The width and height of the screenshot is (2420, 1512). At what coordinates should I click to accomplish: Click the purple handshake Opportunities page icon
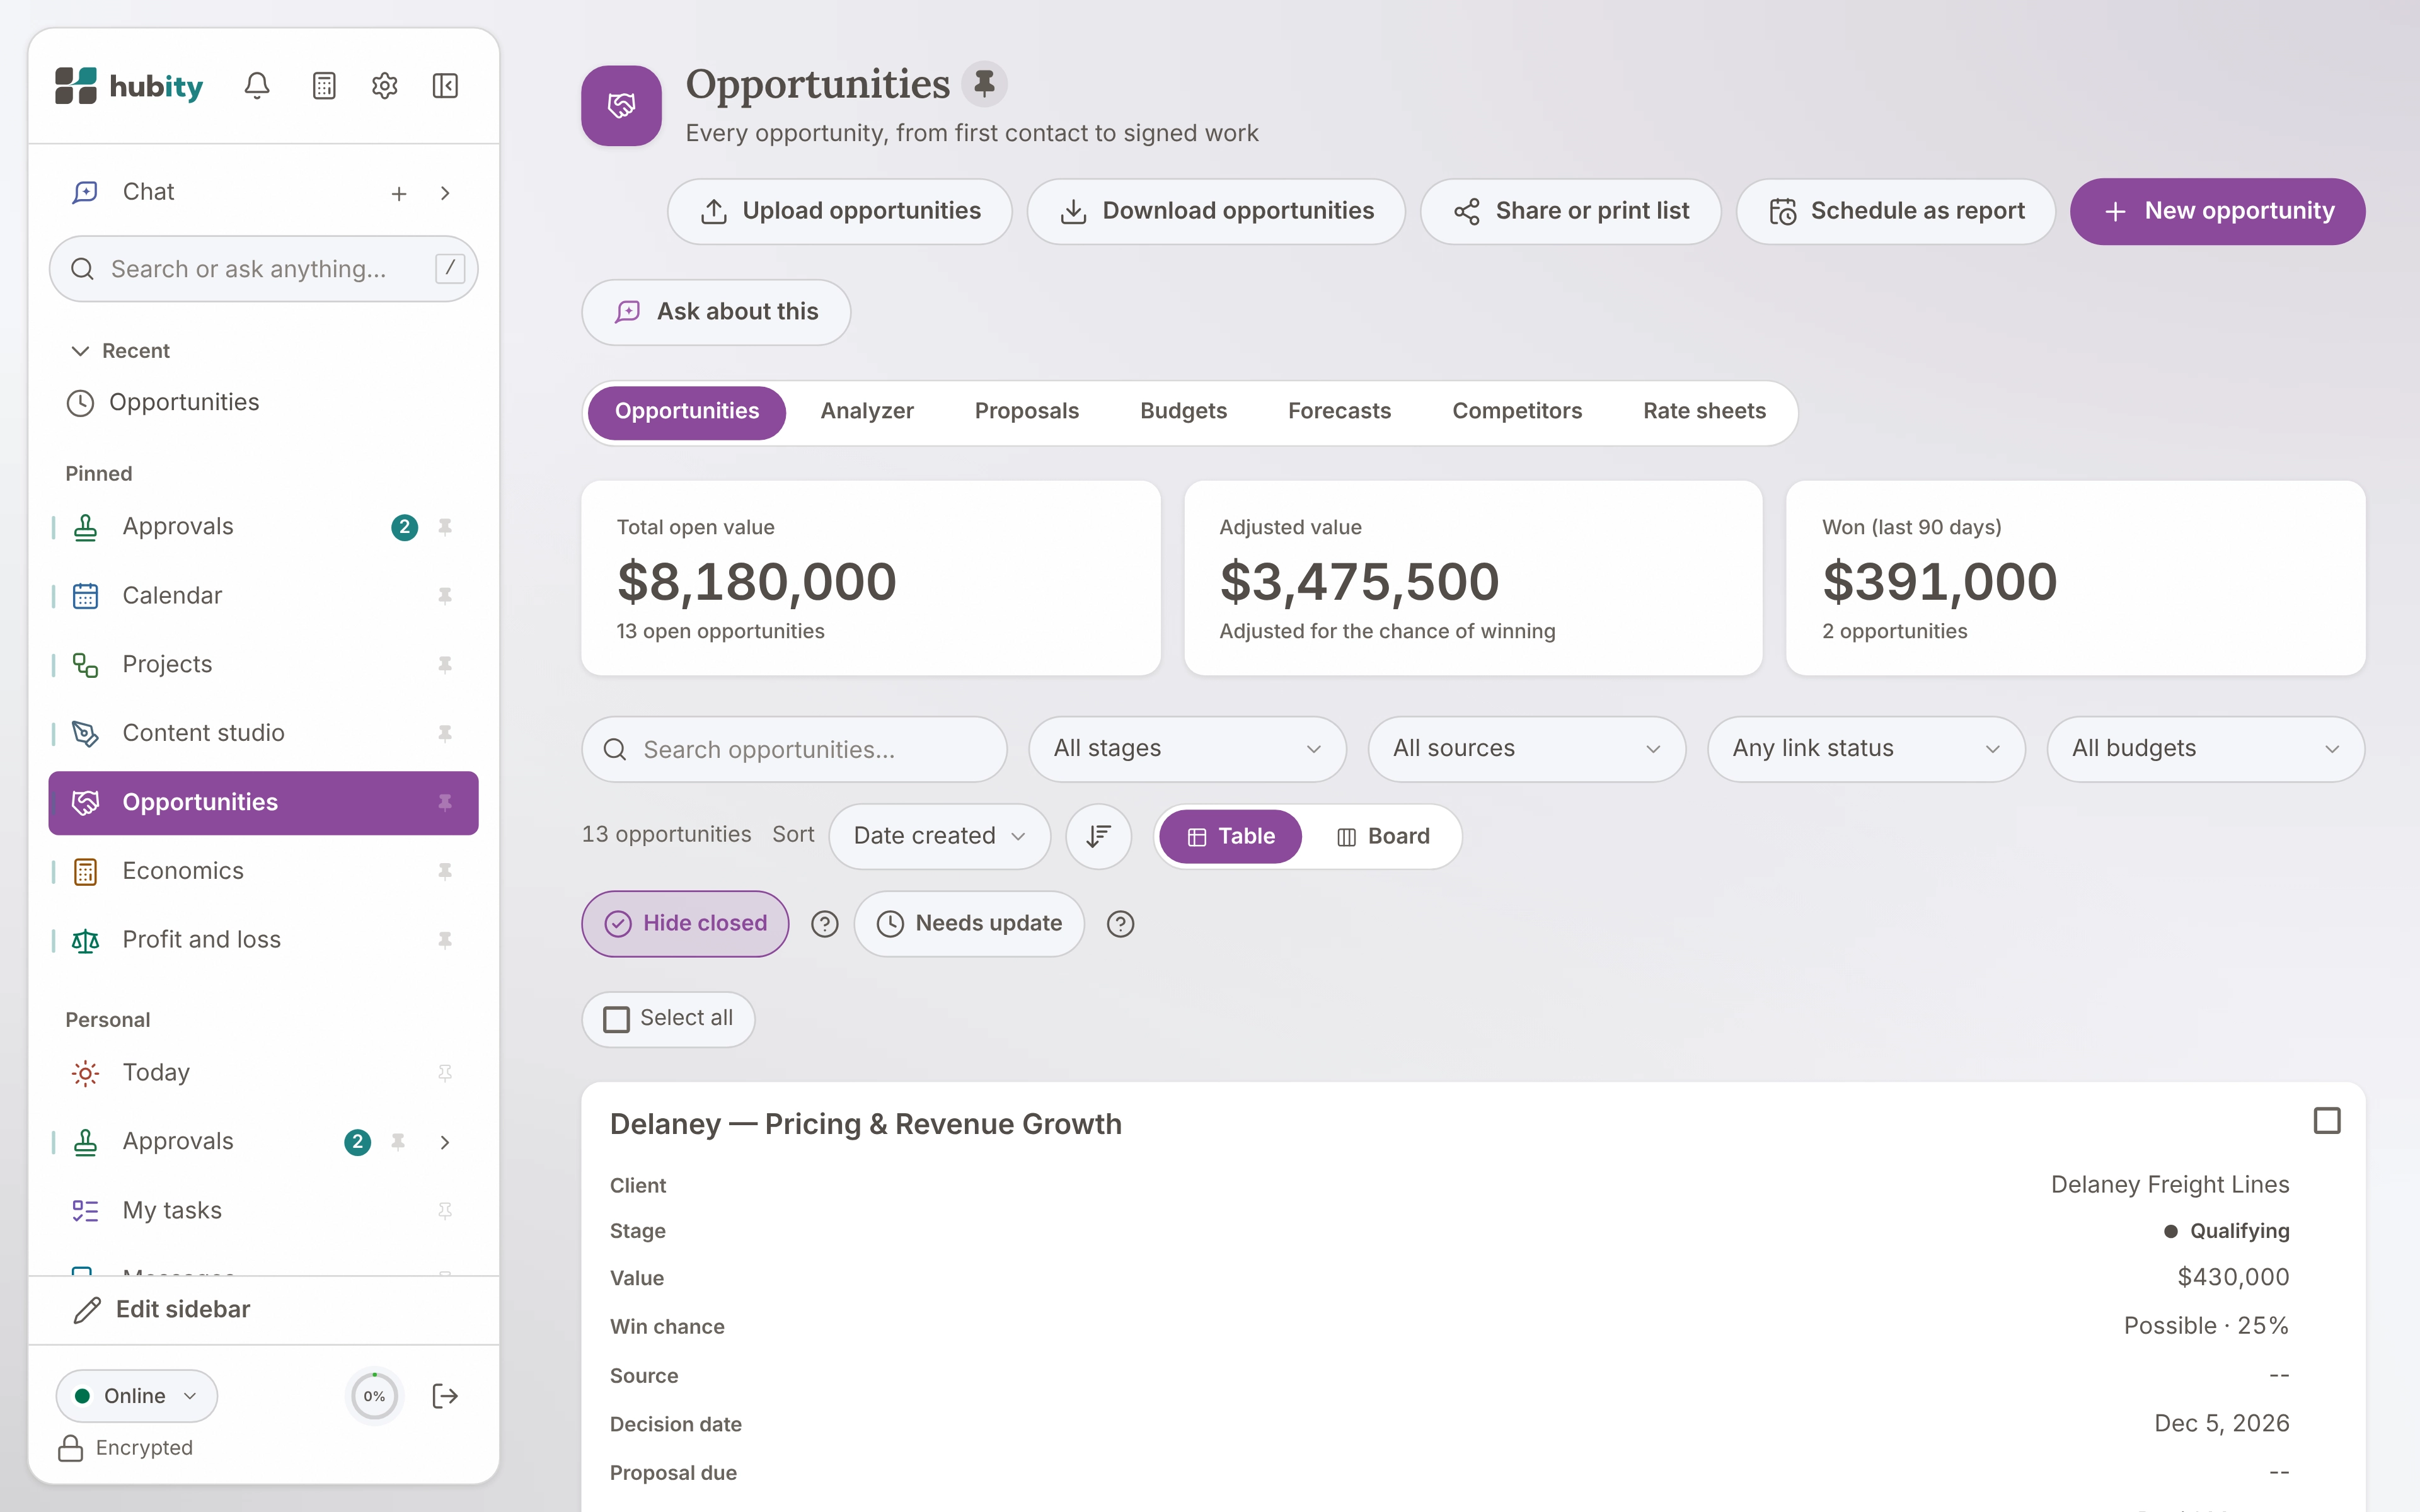point(621,106)
